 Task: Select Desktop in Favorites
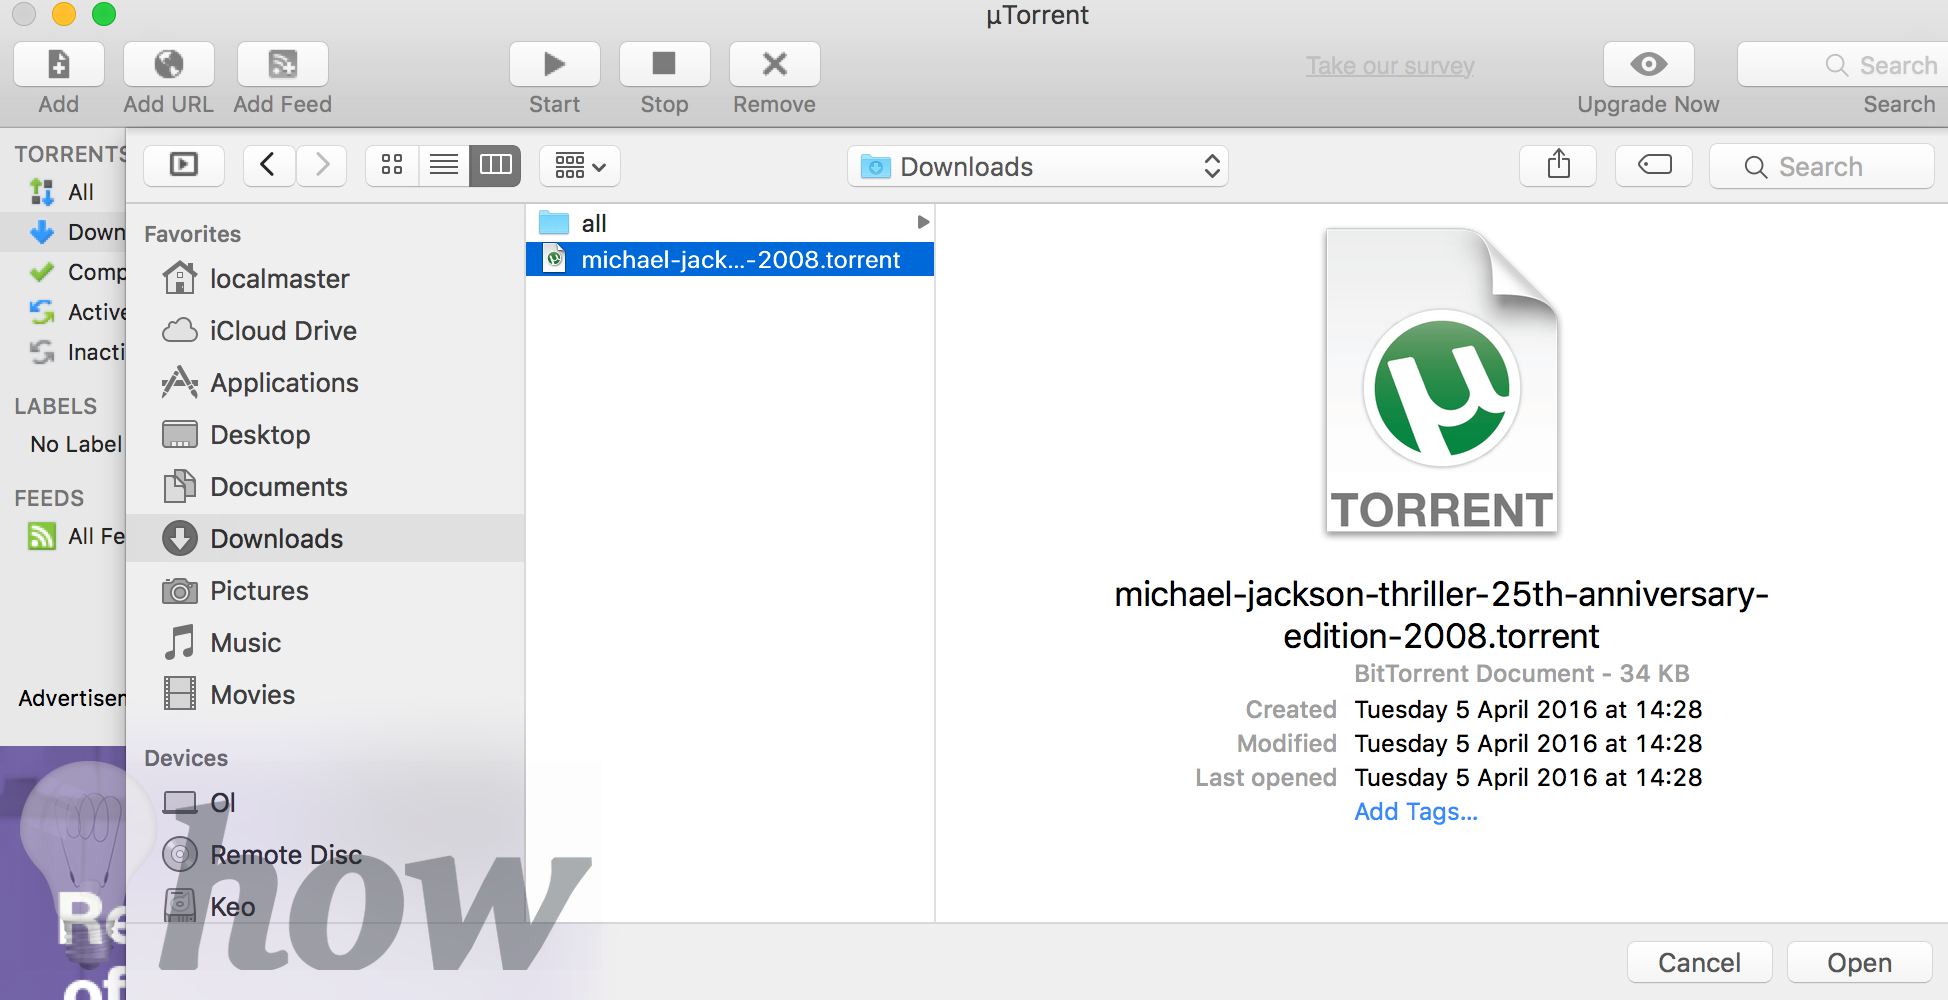325,435
